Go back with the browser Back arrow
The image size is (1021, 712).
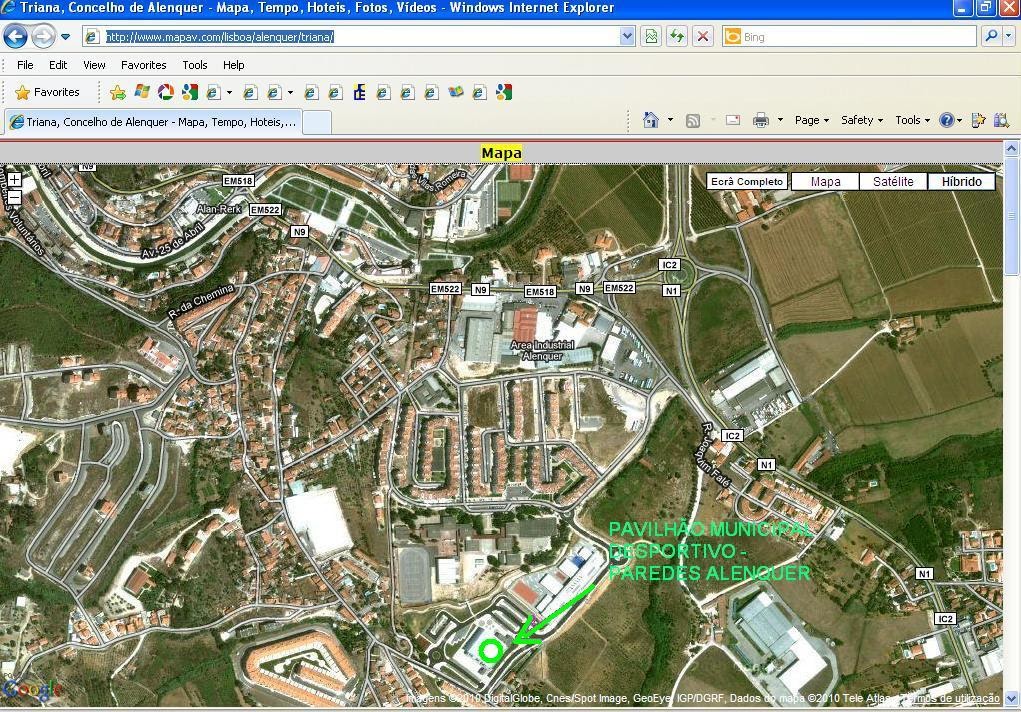(x=16, y=36)
